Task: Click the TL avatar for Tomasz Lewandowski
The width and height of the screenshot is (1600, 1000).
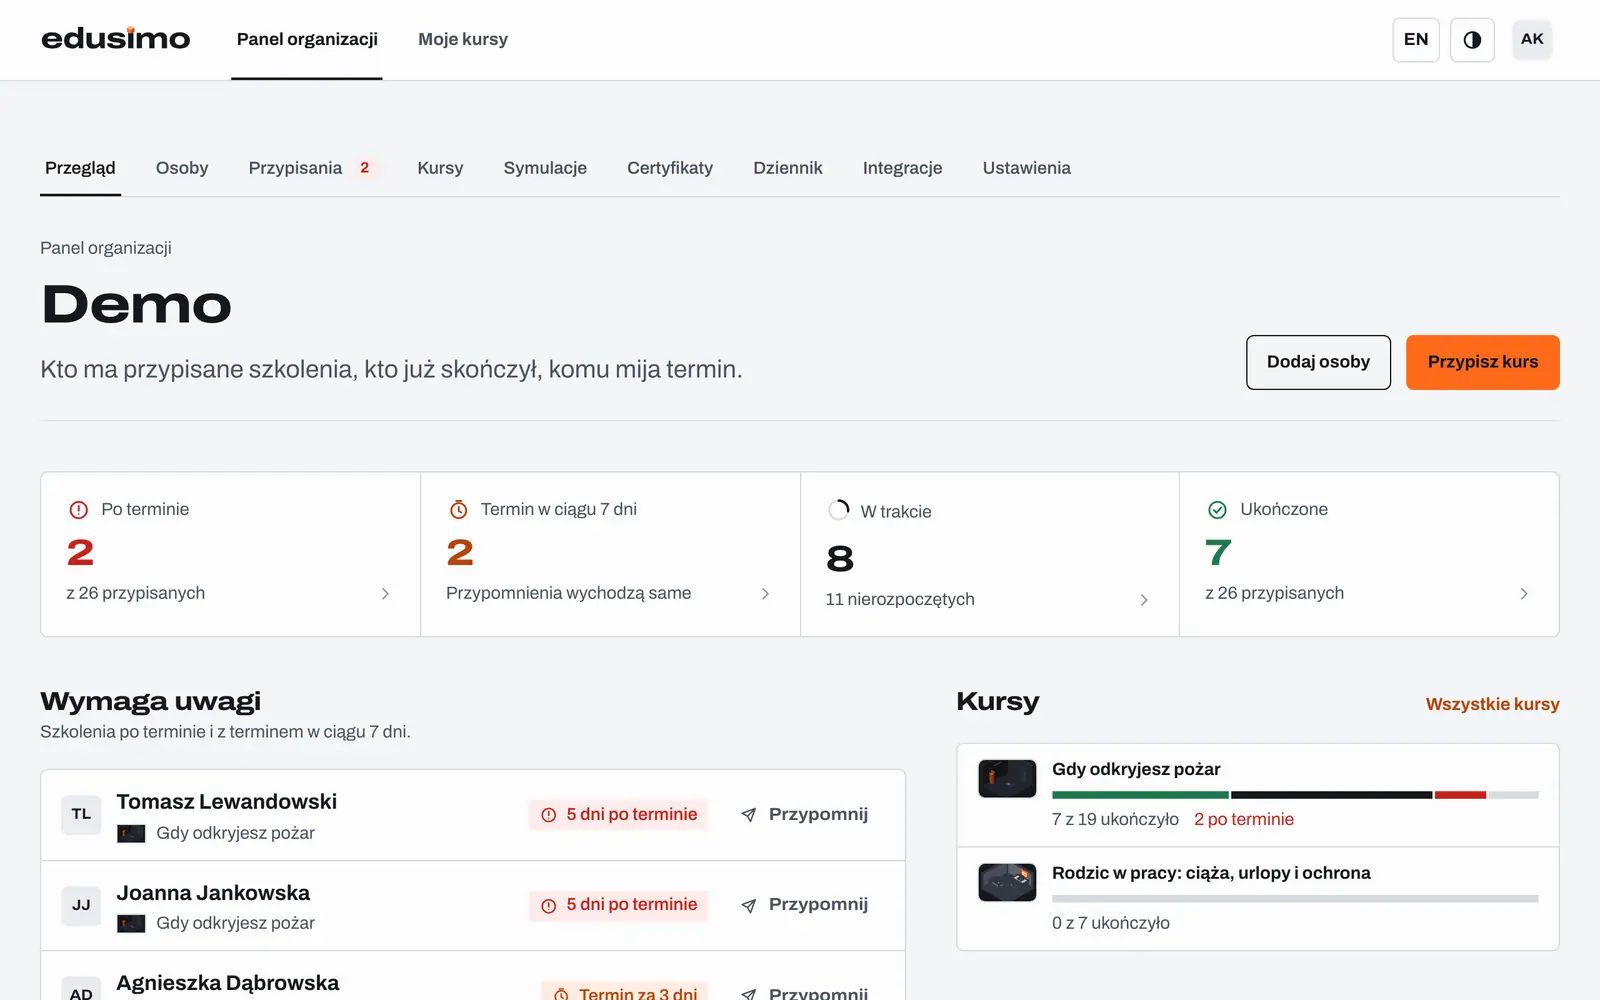Action: click(81, 814)
